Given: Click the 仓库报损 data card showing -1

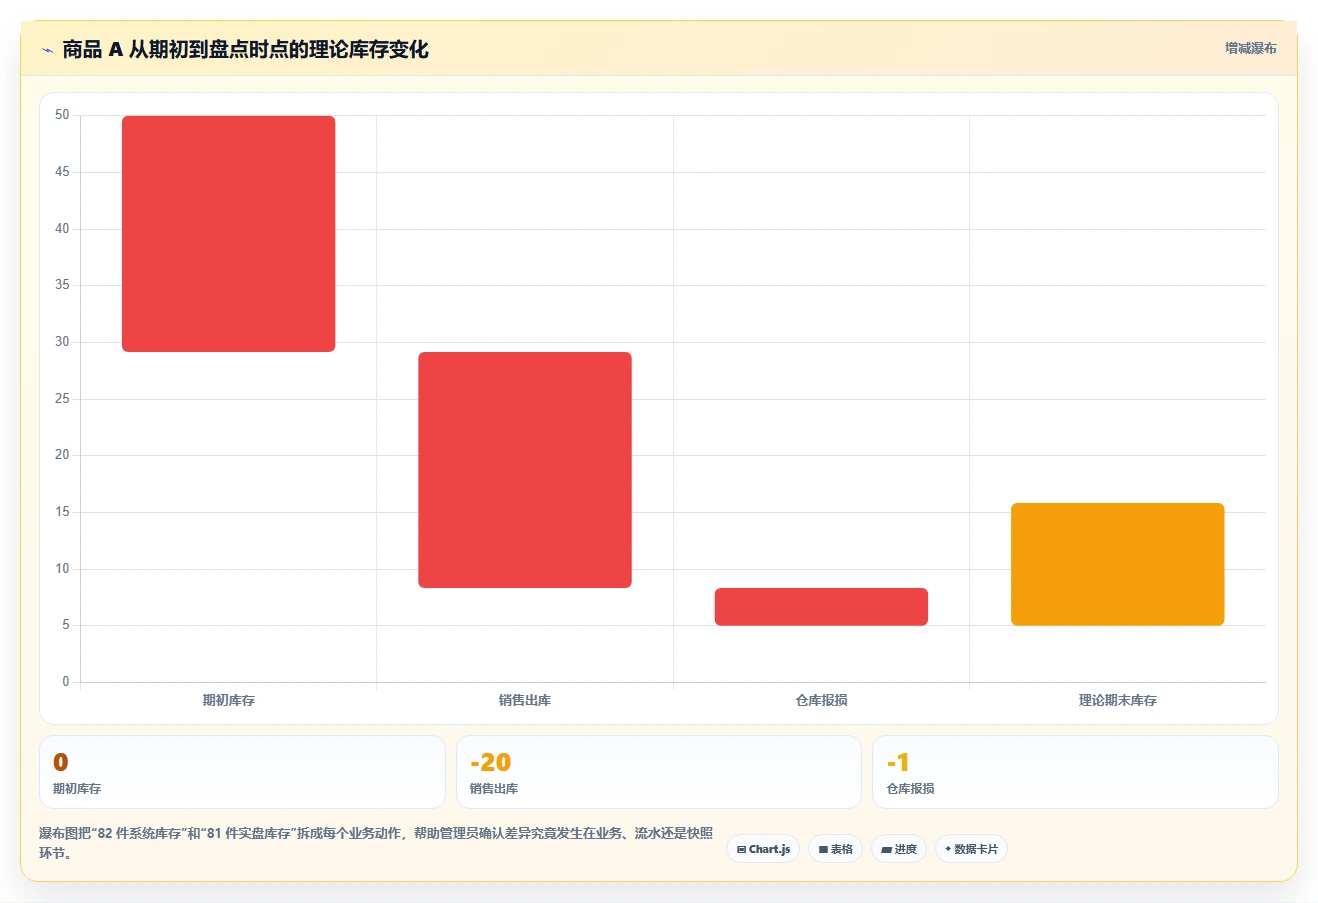Looking at the screenshot, I should click(x=1075, y=772).
